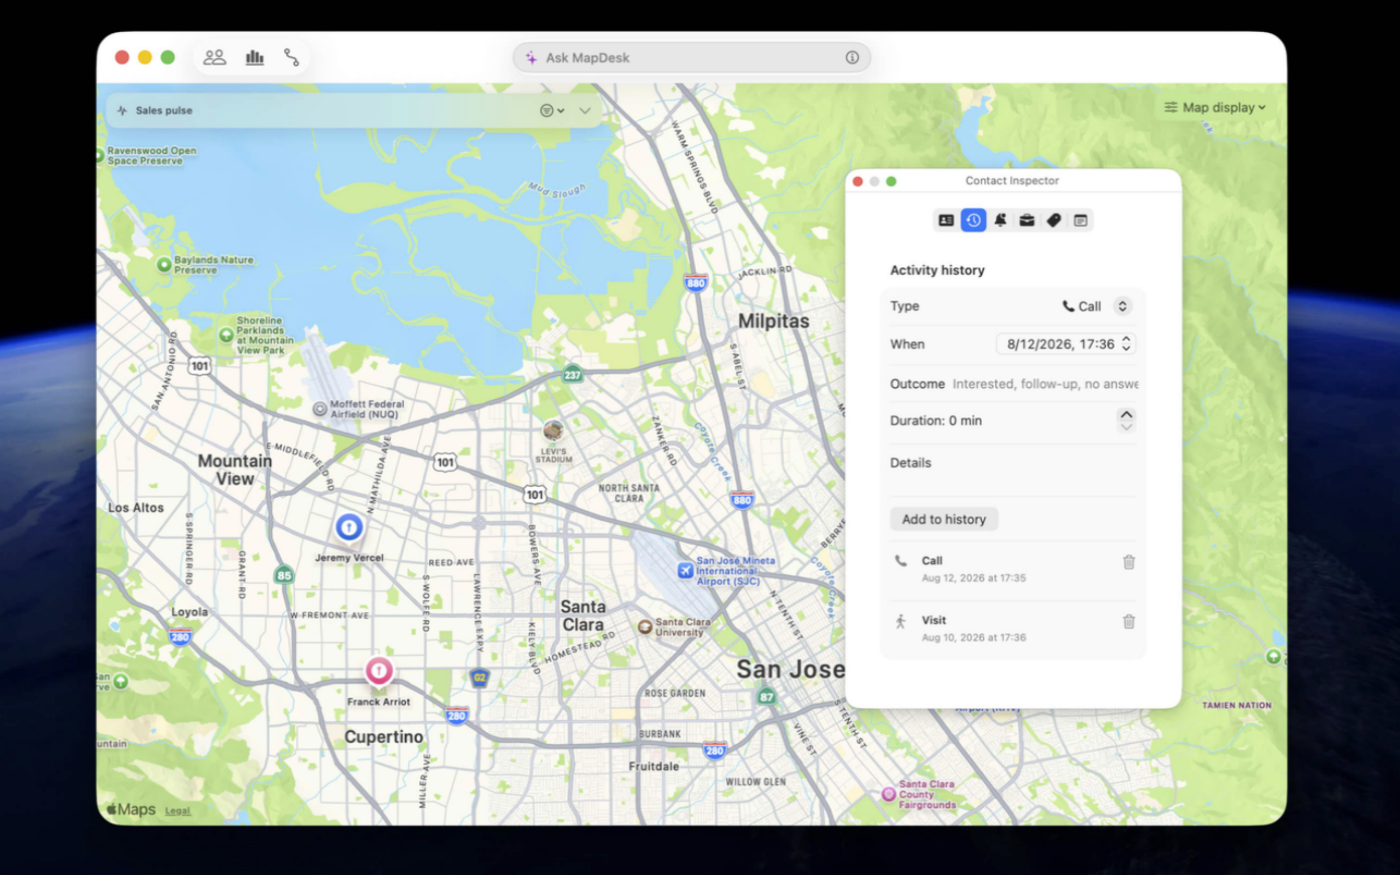This screenshot has height=875, width=1400.
Task: Click the Ask MapDesk search field
Action: 692,58
